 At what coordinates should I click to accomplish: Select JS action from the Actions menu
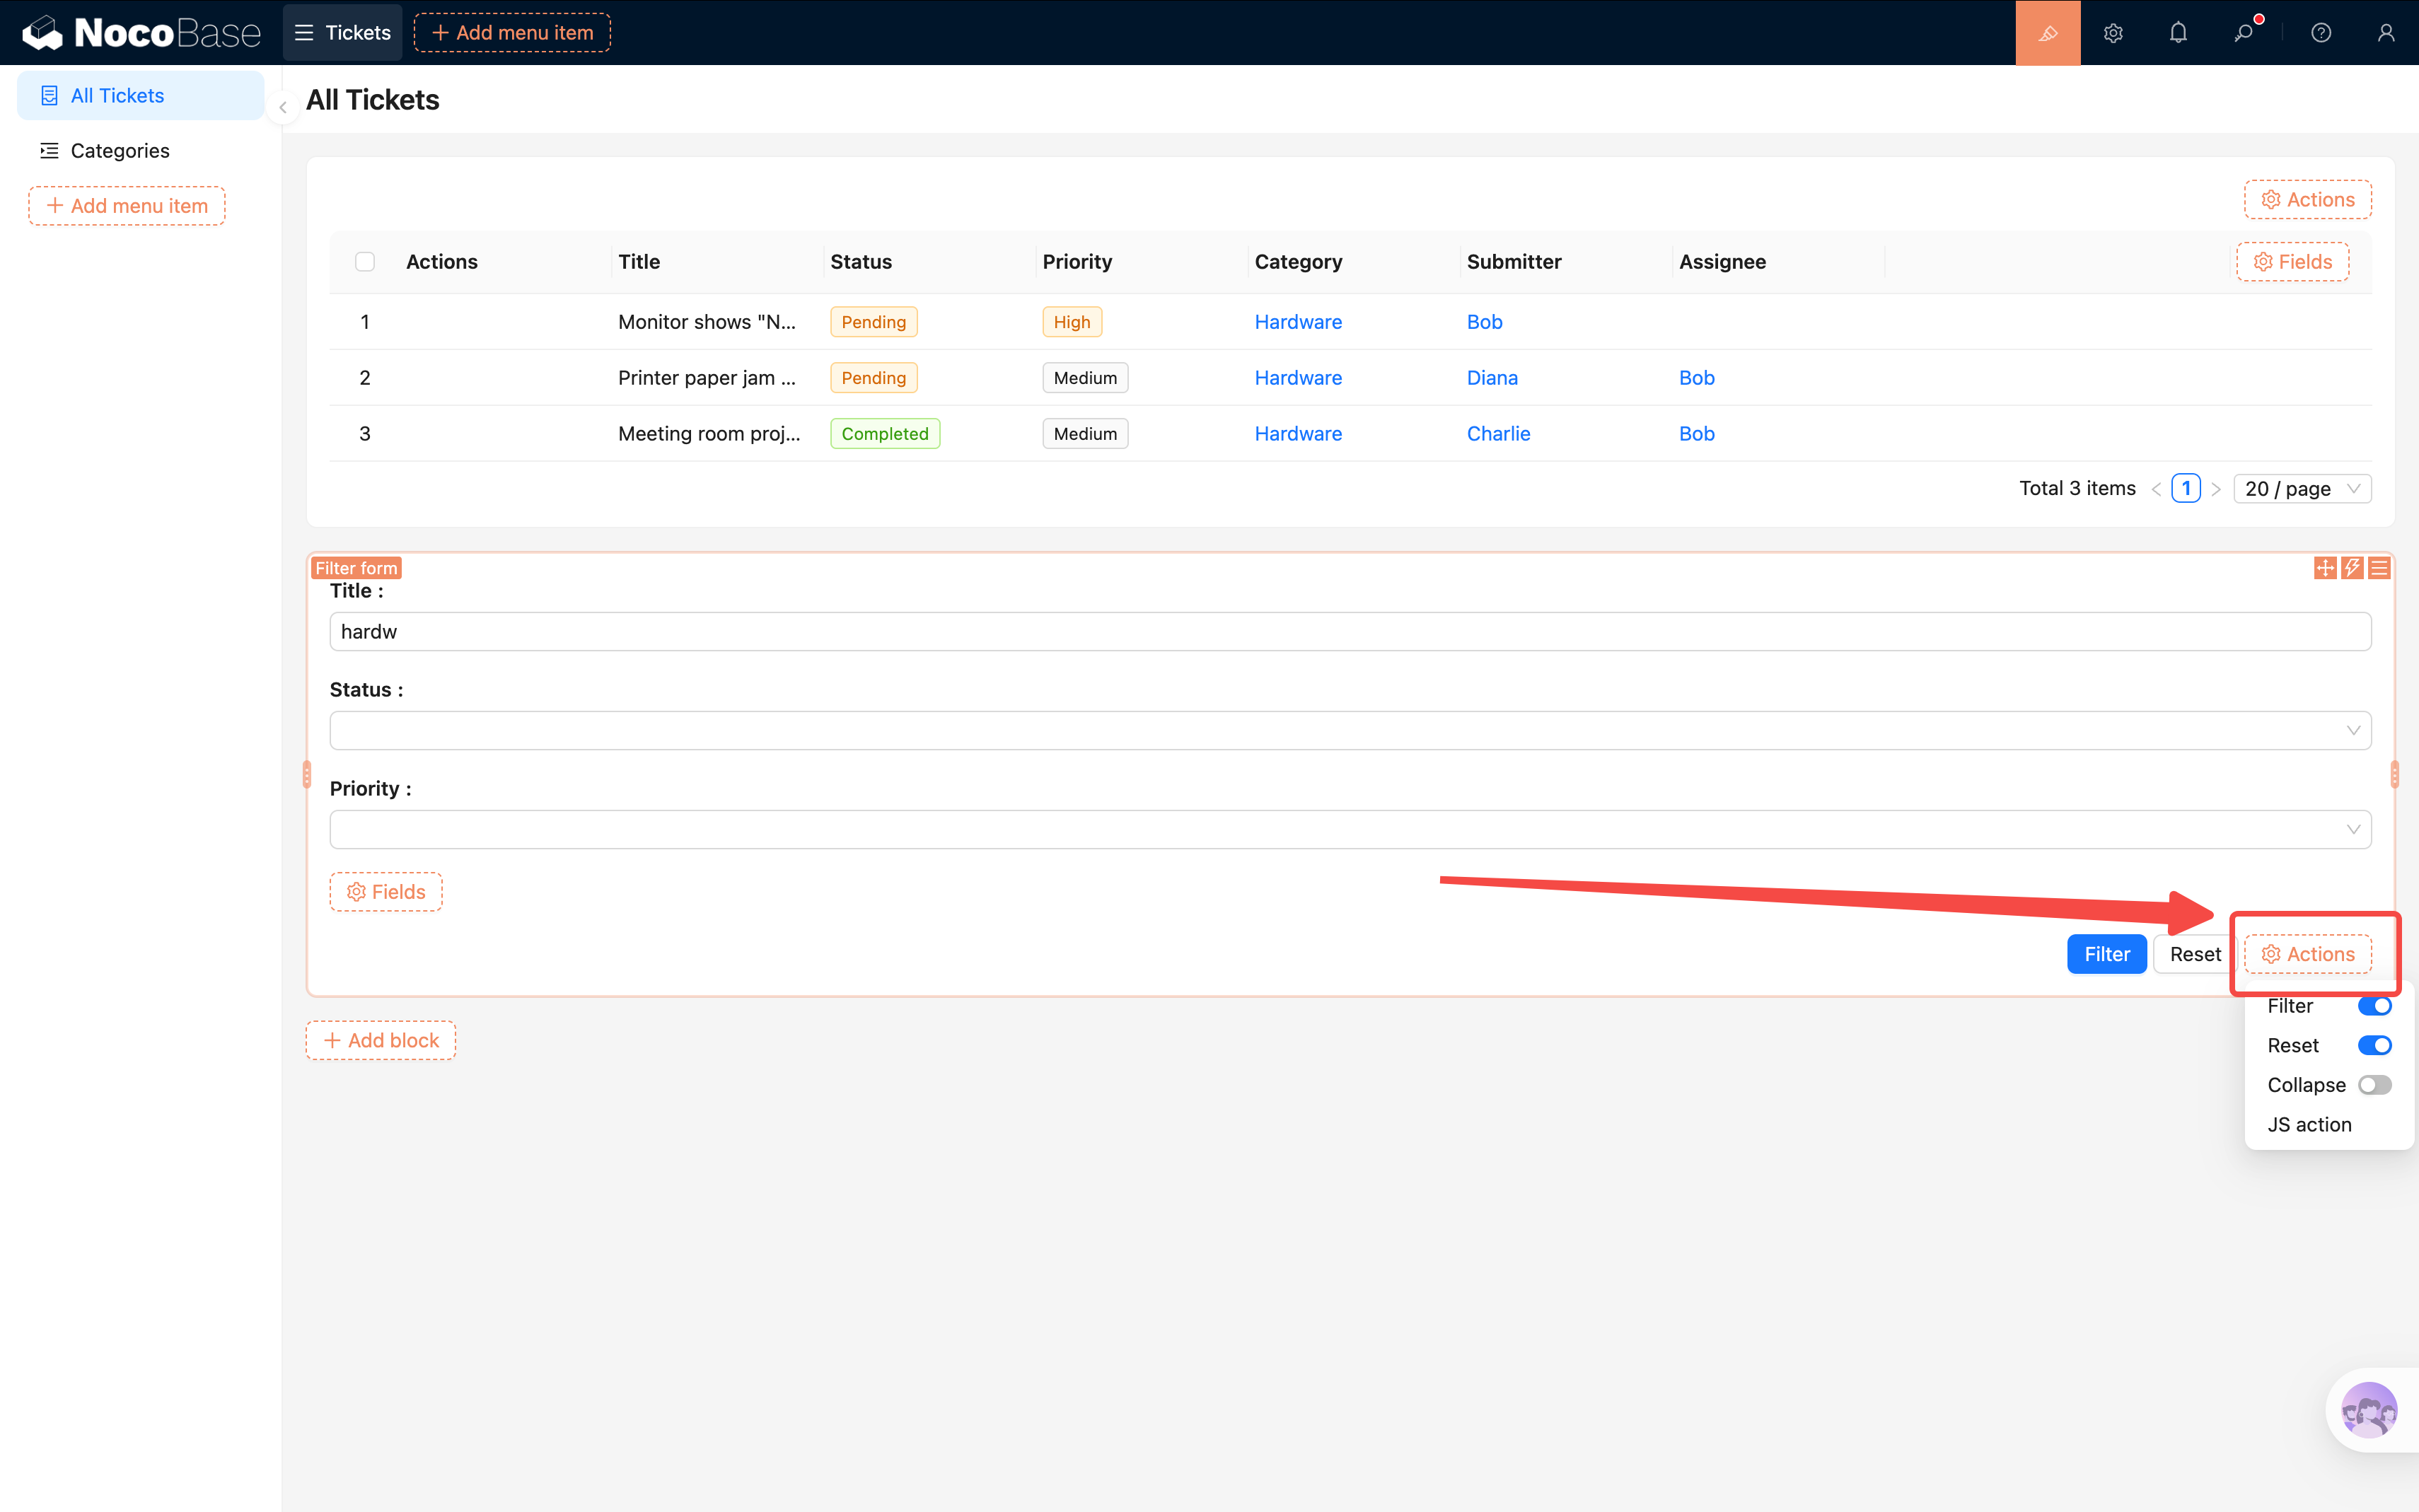pyautogui.click(x=2309, y=1125)
